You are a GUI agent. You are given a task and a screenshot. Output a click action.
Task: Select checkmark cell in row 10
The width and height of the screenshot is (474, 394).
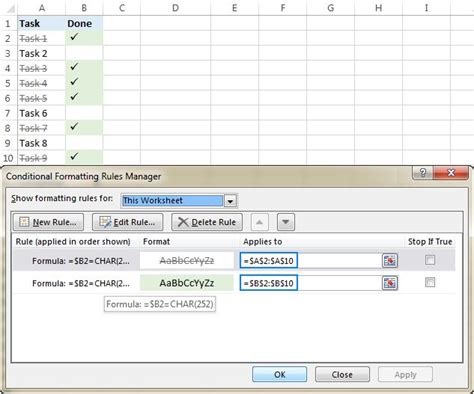coord(84,157)
